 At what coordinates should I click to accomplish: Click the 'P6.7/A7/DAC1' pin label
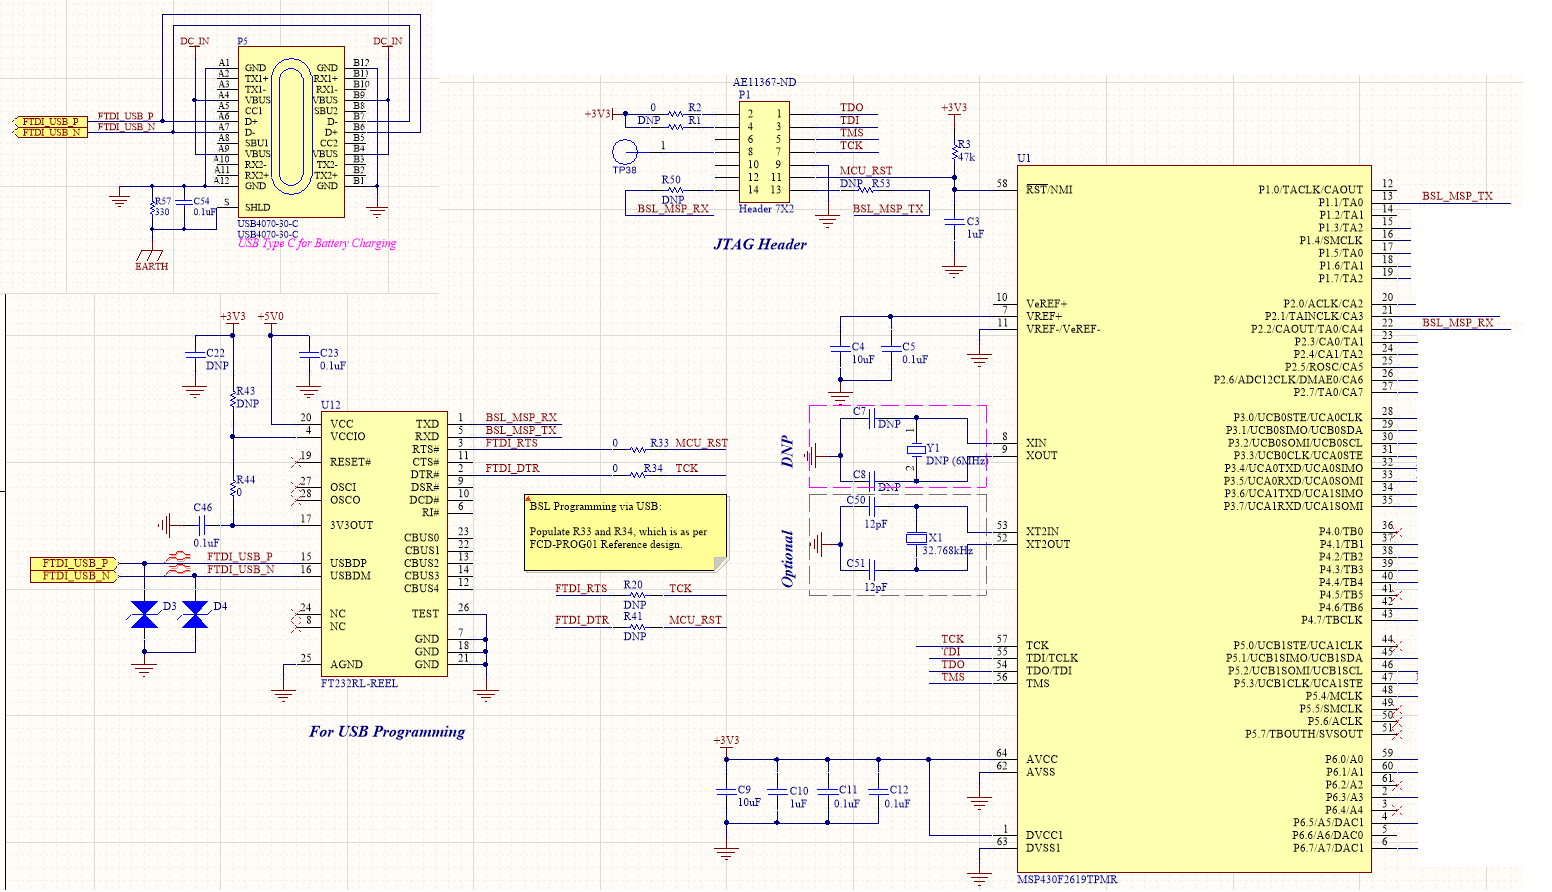(1328, 848)
